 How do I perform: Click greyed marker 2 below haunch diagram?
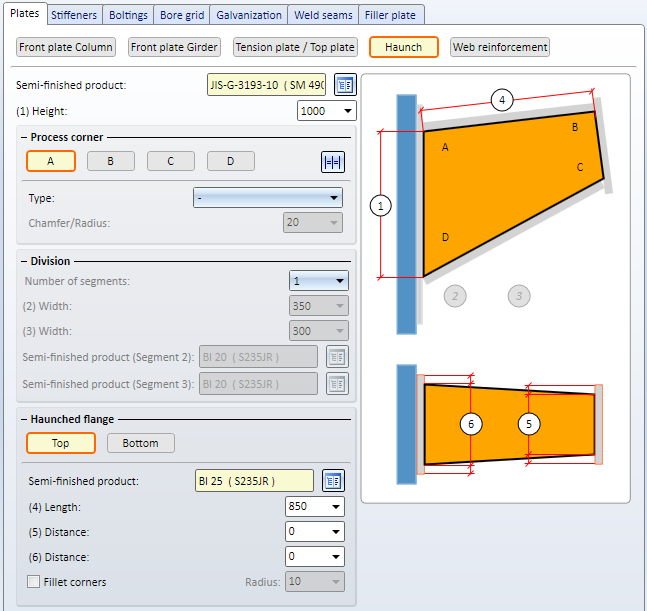click(x=454, y=295)
